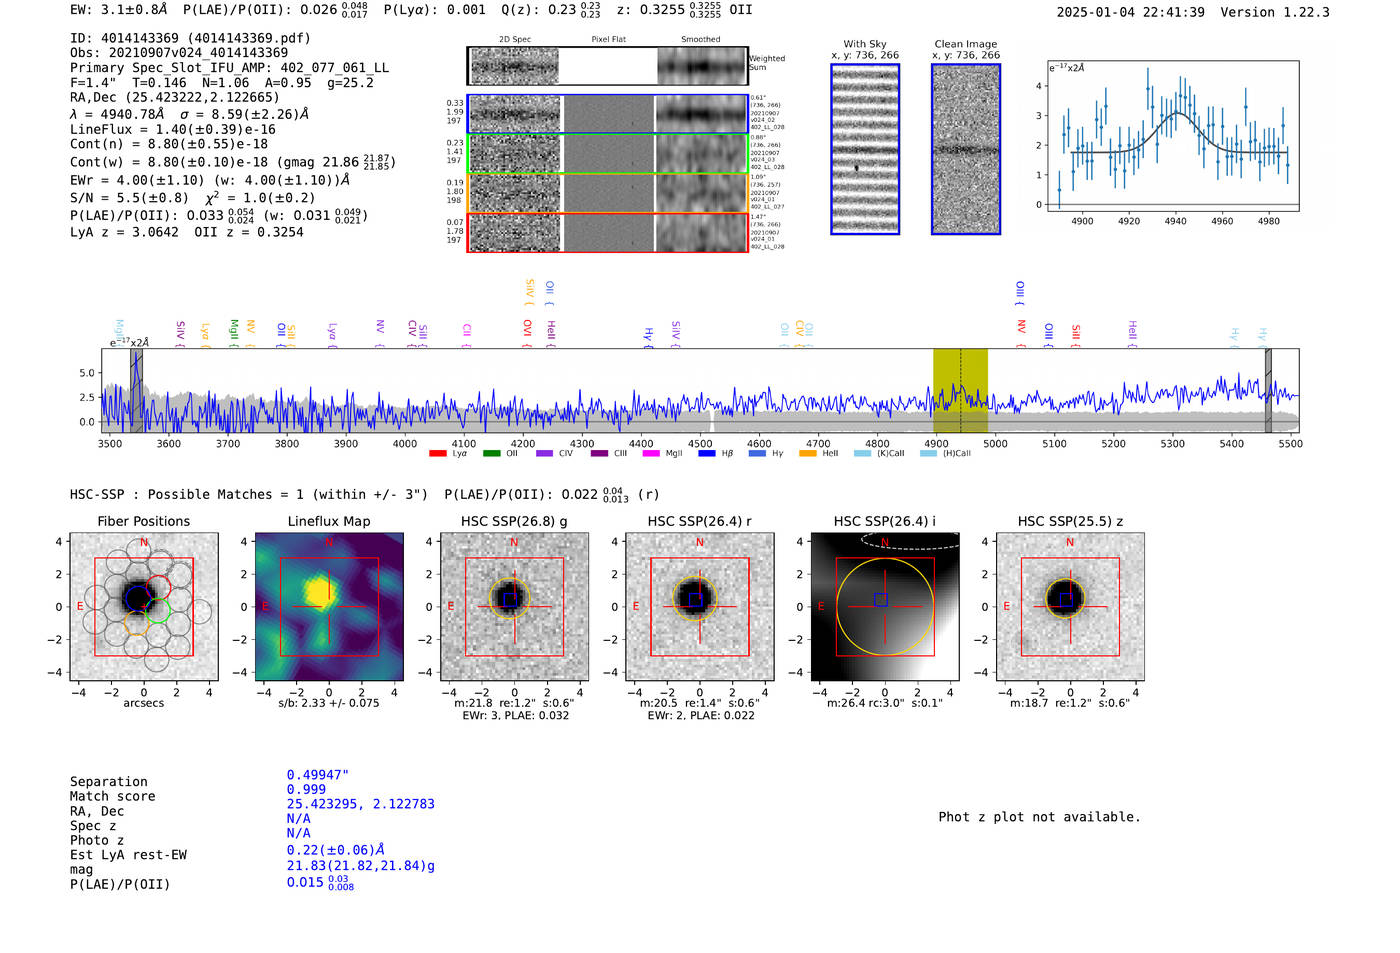Click the Fiber Positions cutout image

[144, 607]
